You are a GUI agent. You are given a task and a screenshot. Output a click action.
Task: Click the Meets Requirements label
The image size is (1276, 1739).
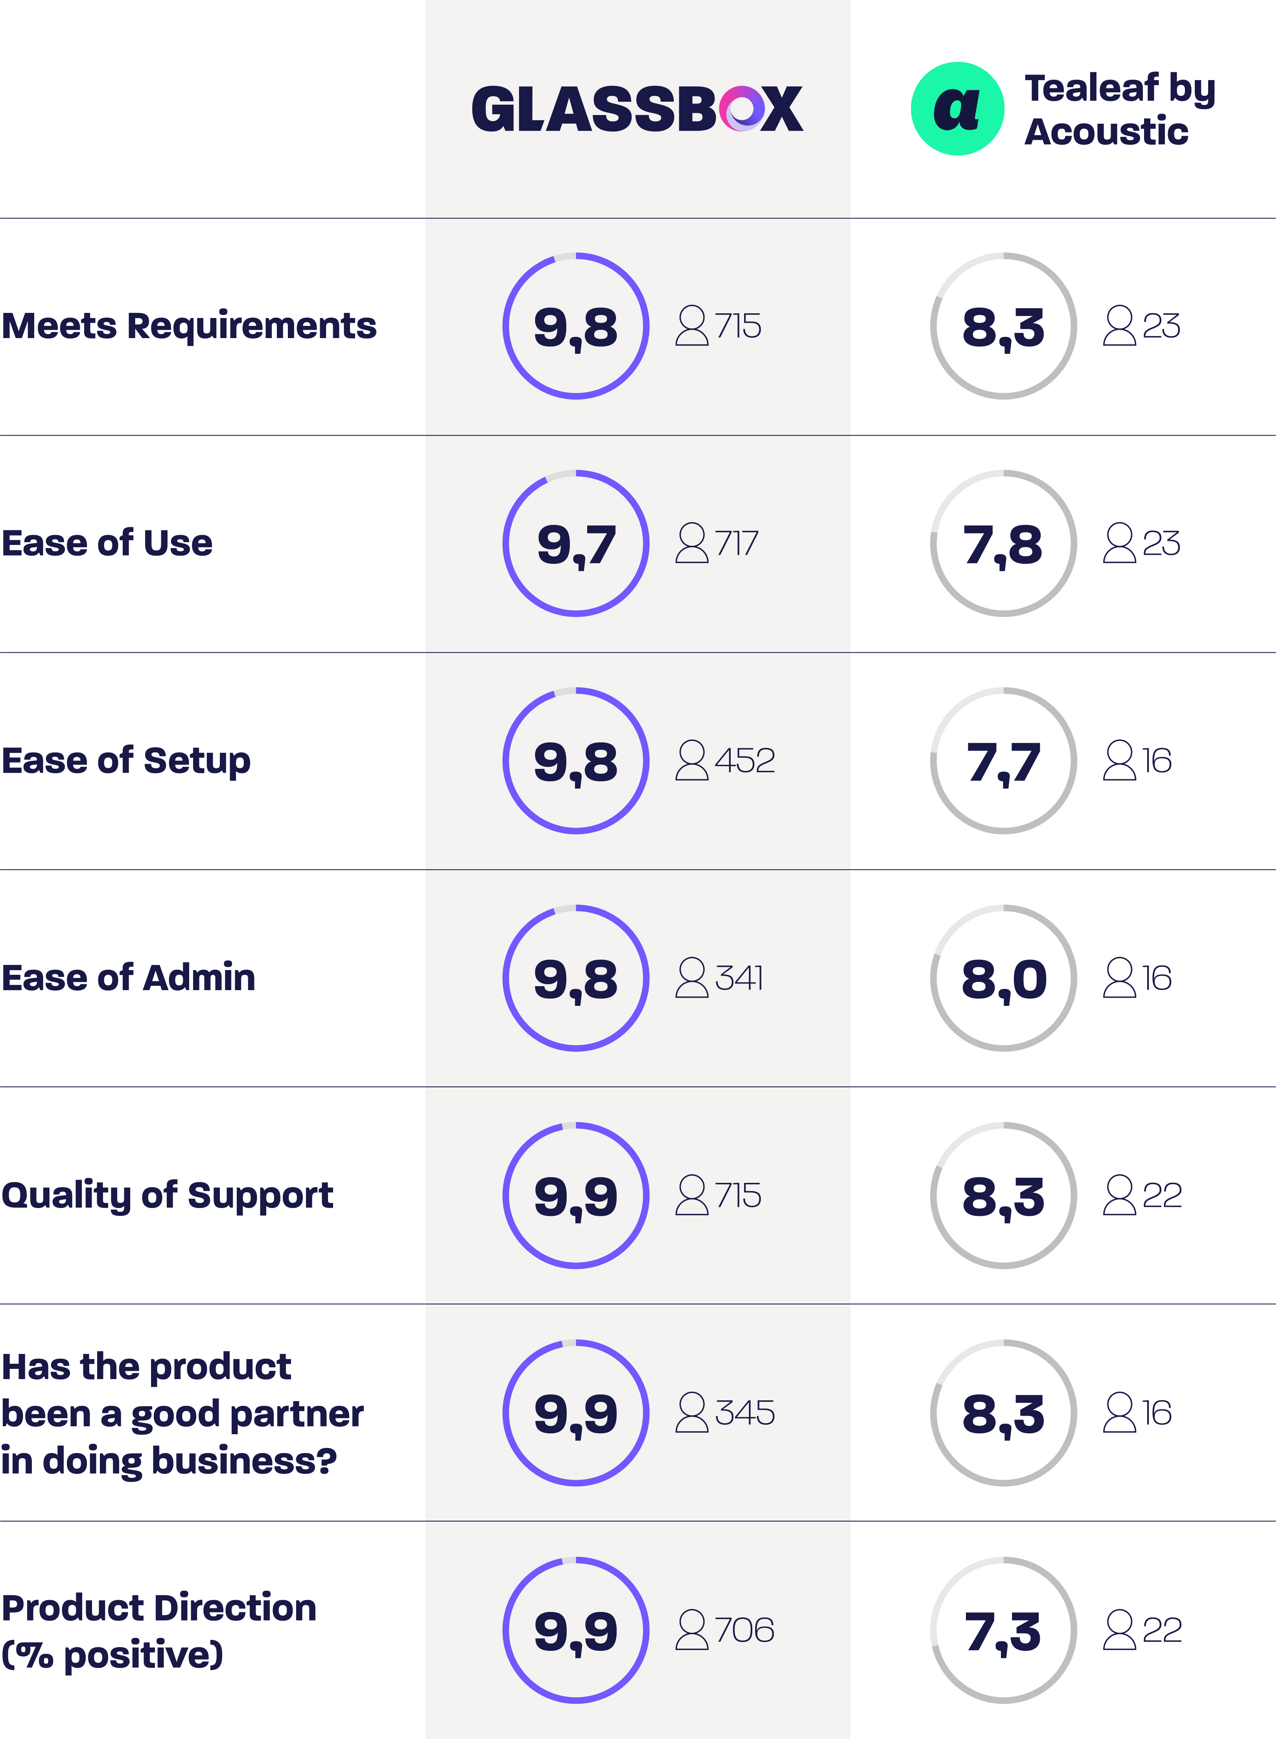click(189, 326)
